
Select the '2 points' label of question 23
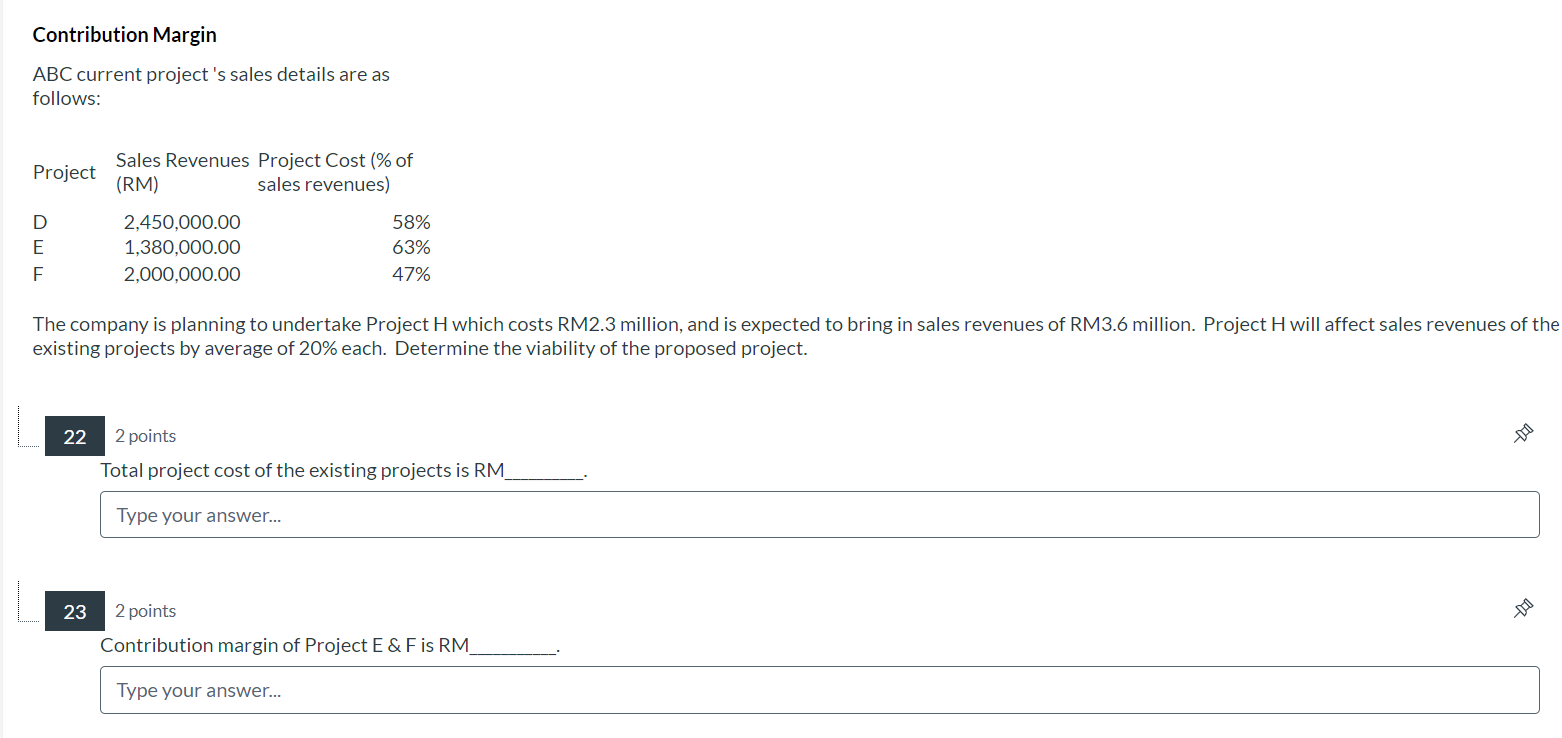(x=145, y=611)
